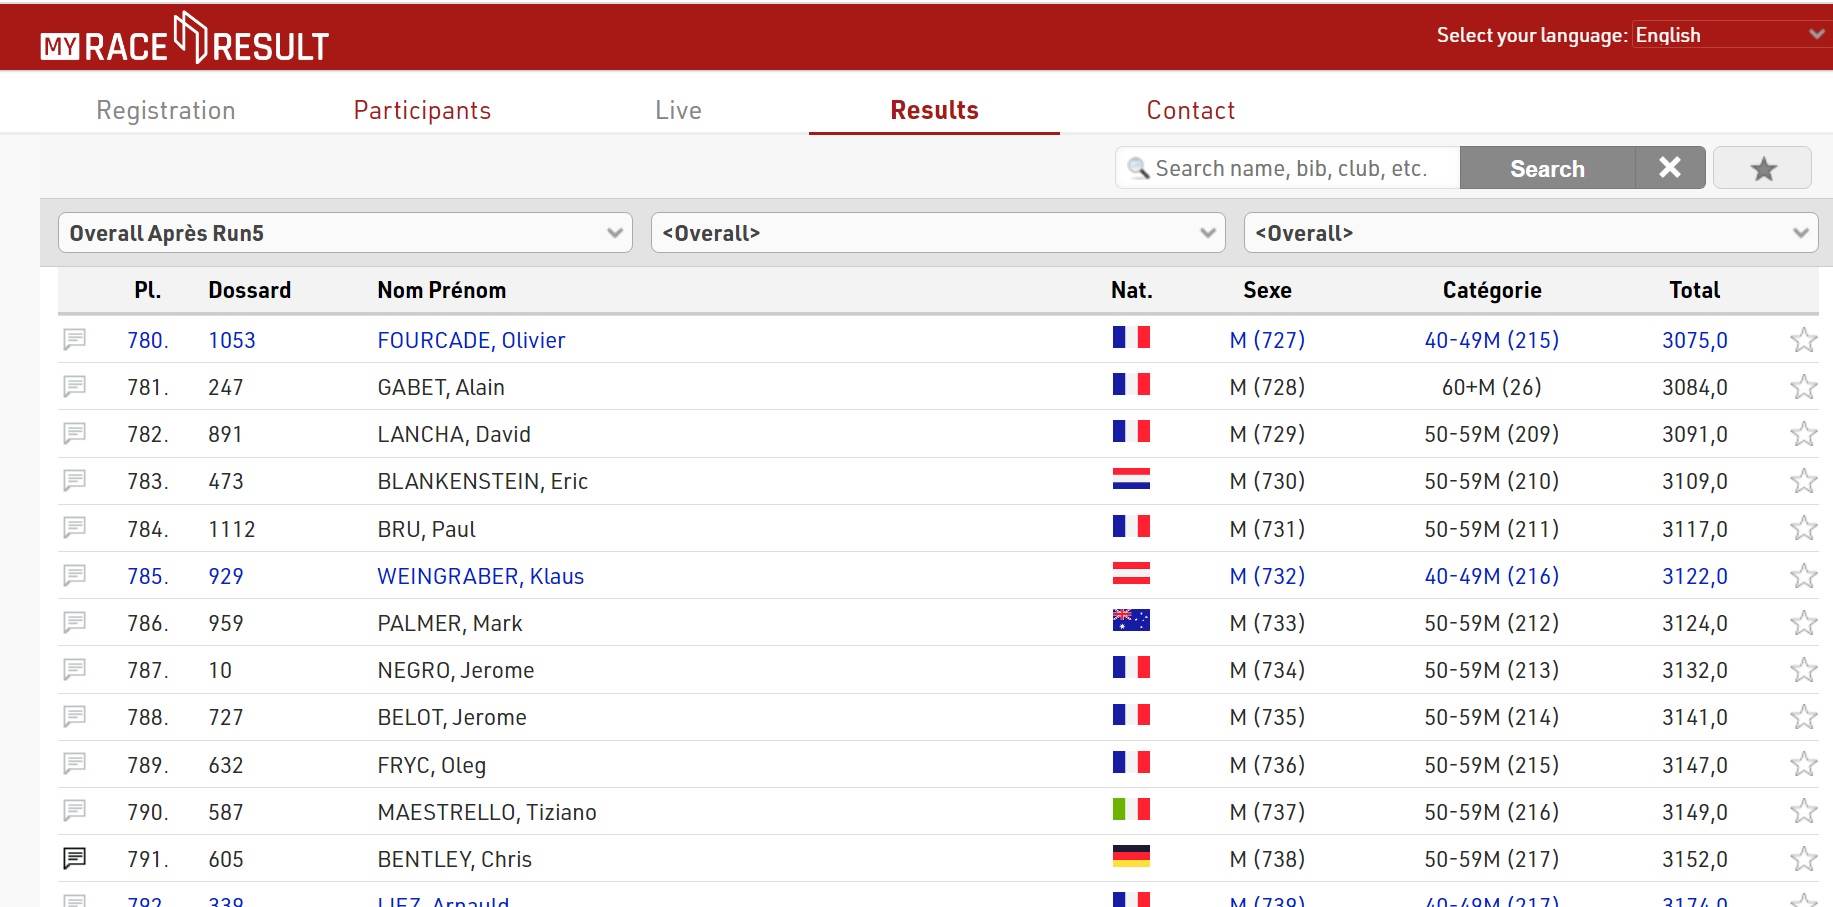Click the Austrian flag for WEINGRABER, Klaus
Screen dimensions: 1833x907
click(1131, 574)
